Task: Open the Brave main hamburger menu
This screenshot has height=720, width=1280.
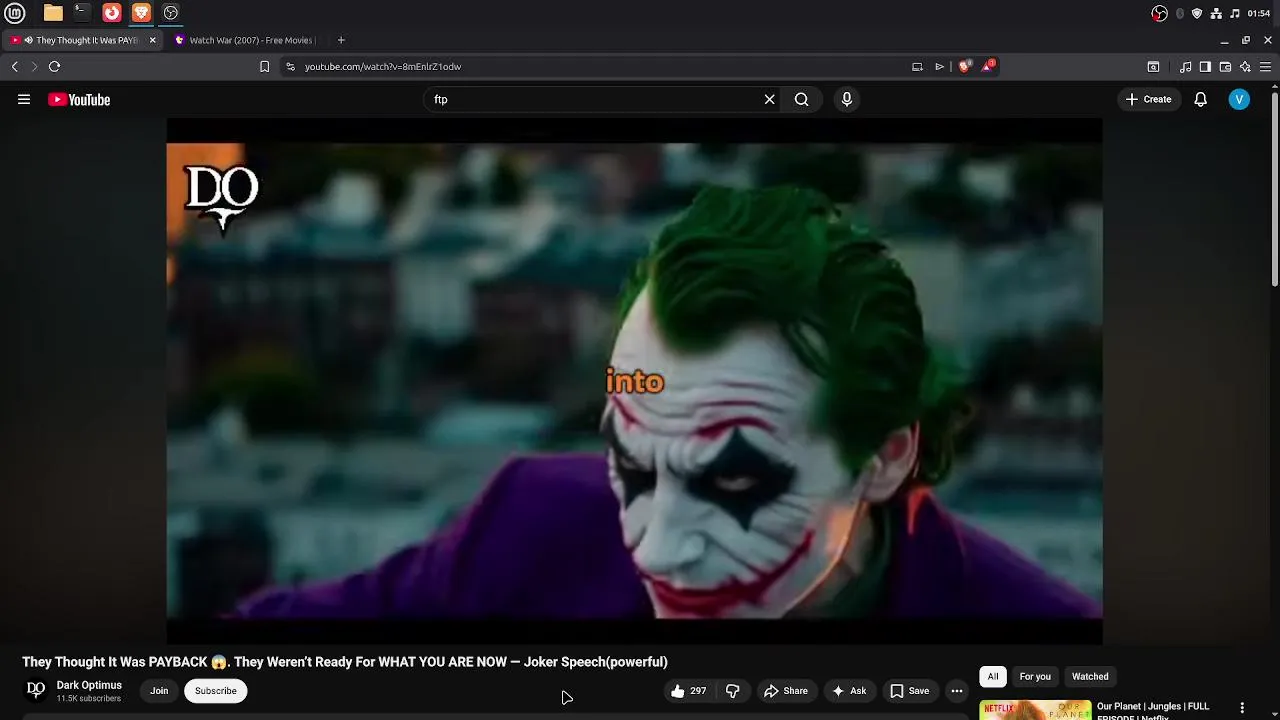Action: tap(1265, 67)
